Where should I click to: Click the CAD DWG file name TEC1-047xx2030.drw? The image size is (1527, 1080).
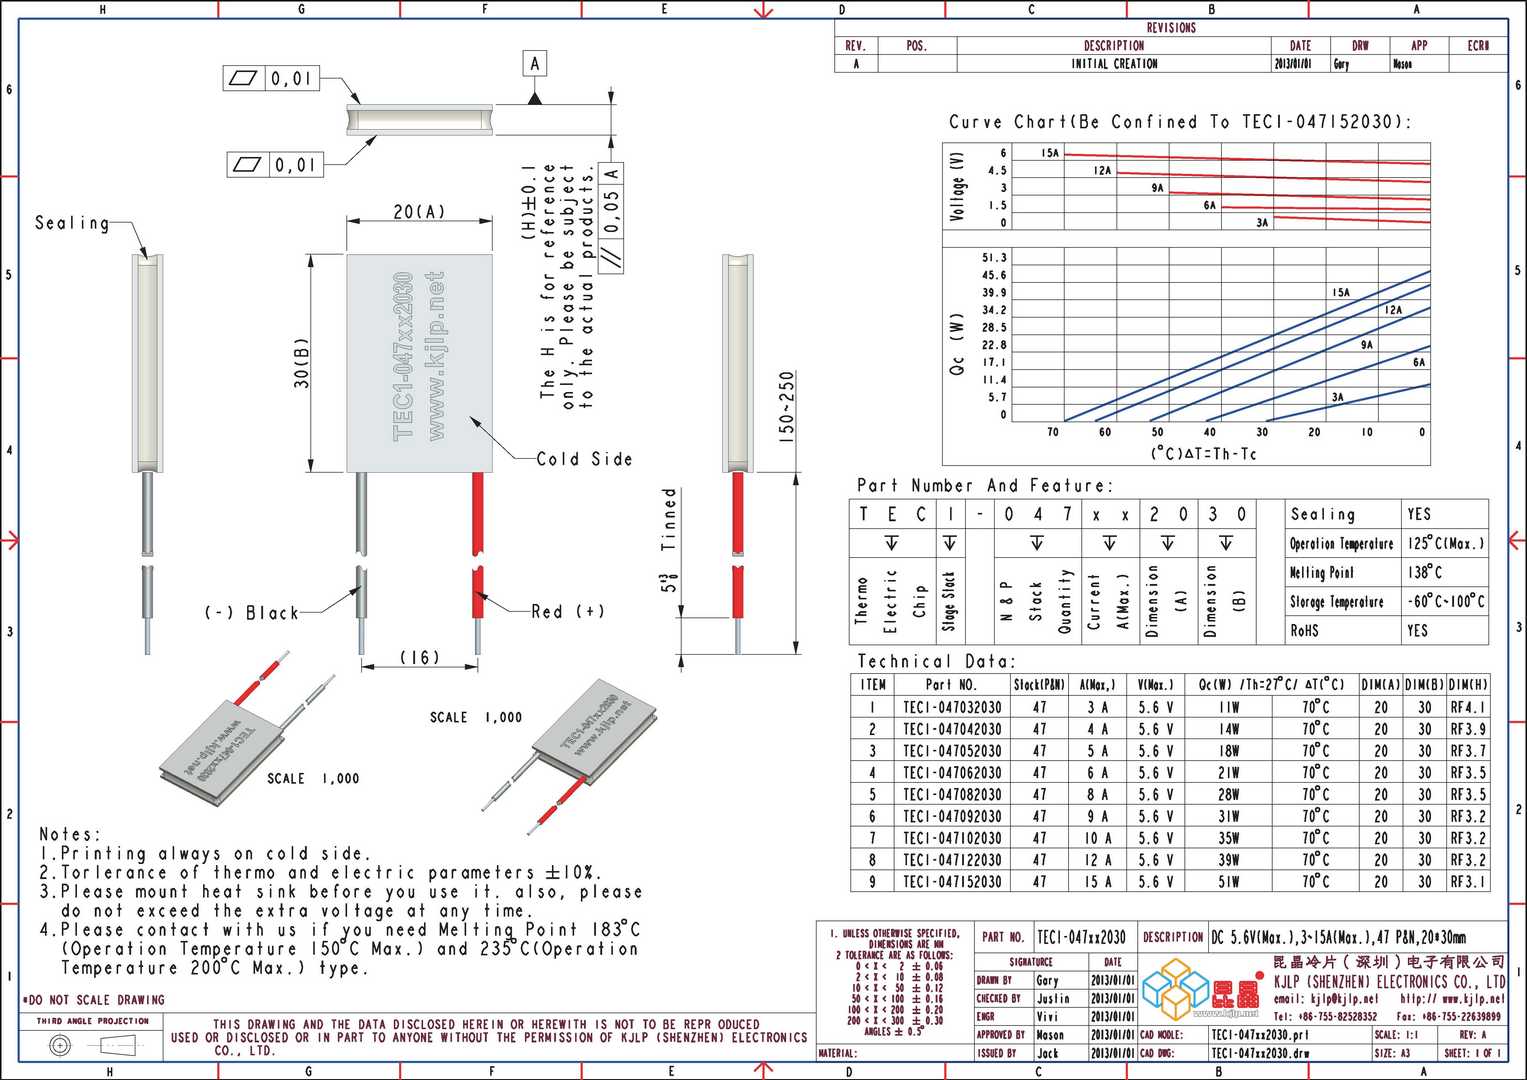(x=1260, y=1053)
